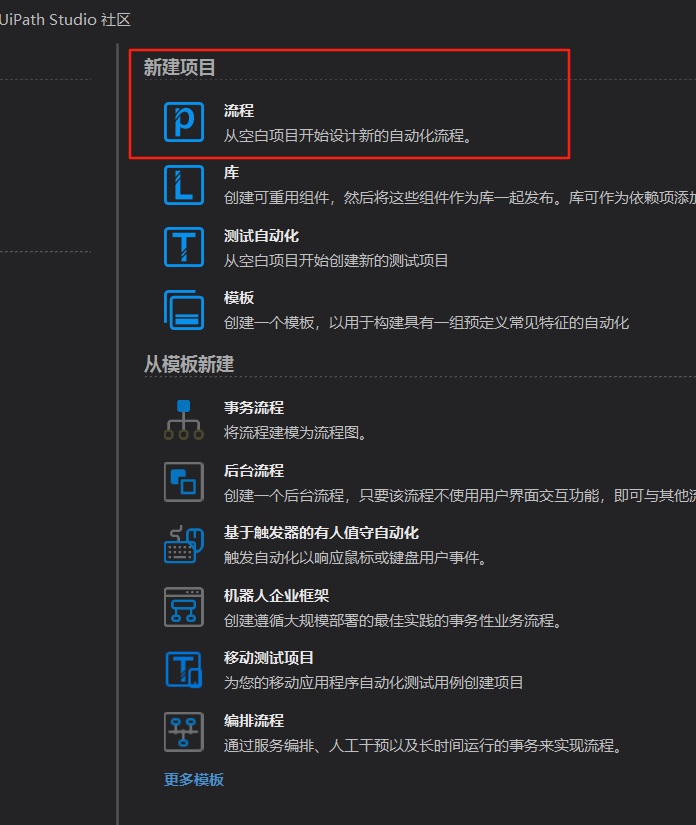This screenshot has height=825, width=696.
Task: Click the 后台流程 icon
Action: [184, 482]
